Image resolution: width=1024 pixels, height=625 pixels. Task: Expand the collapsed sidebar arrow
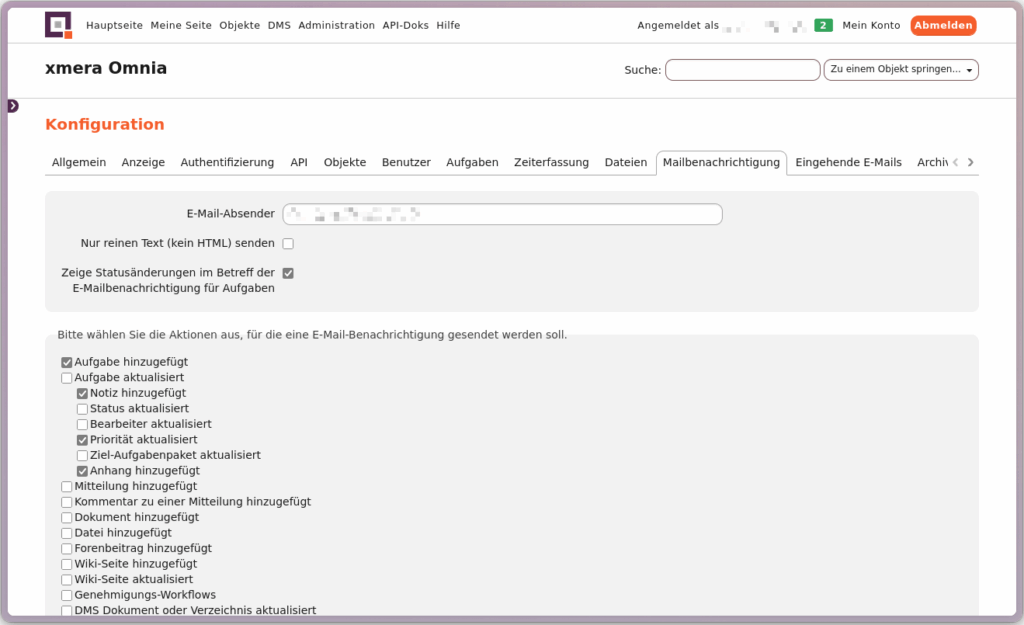click(x=13, y=106)
